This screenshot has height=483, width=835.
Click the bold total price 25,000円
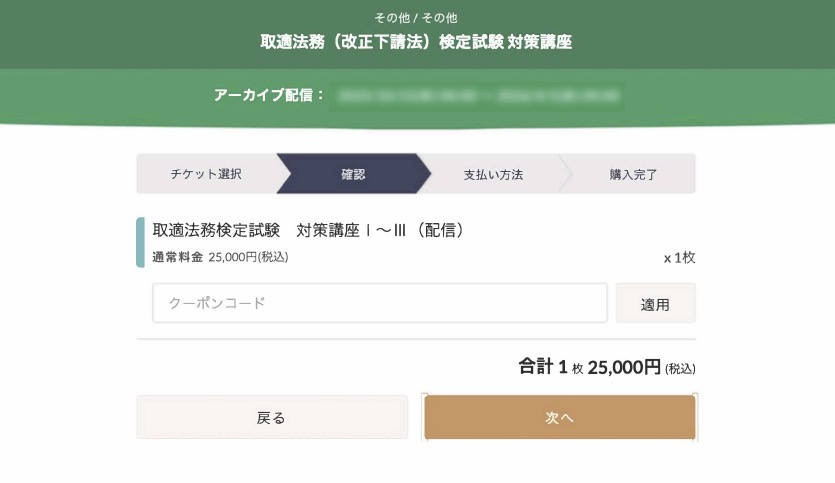624,367
